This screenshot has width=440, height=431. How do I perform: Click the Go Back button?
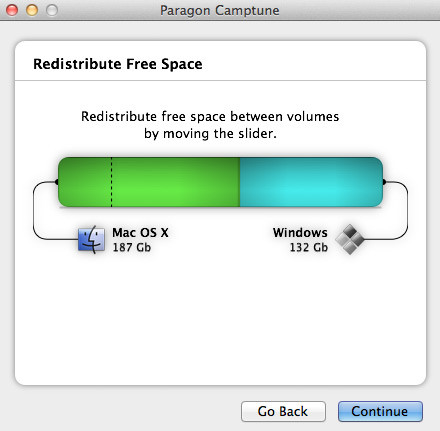tap(283, 411)
